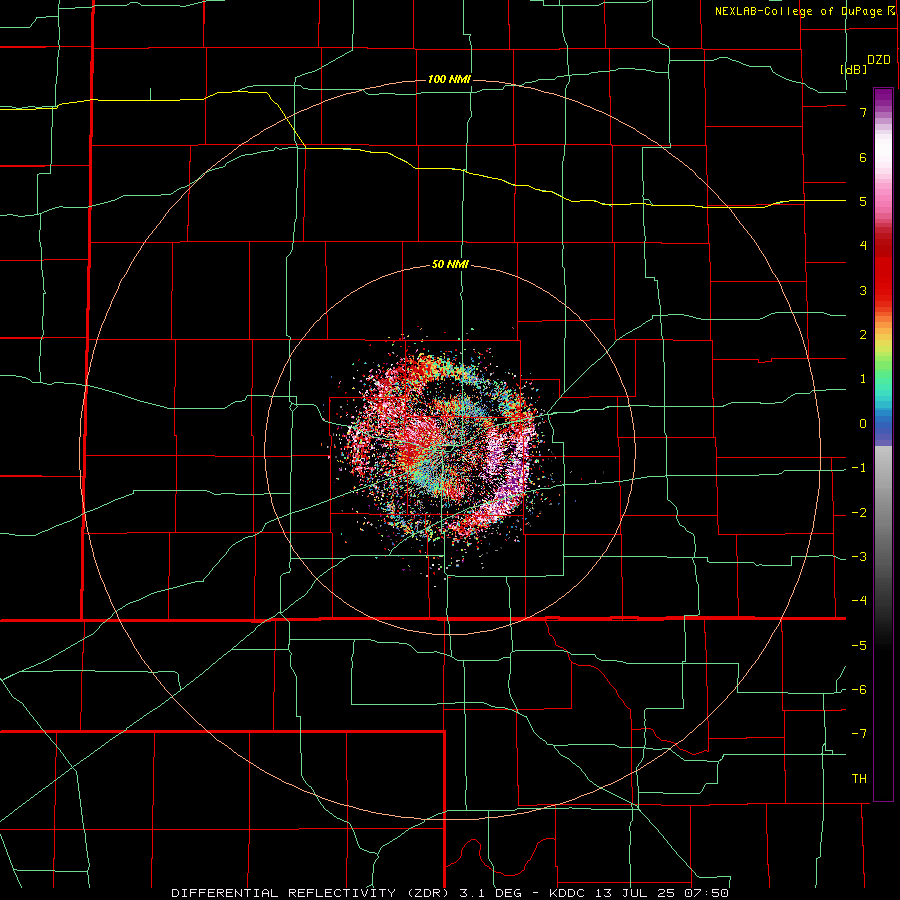Click legend value 7 on the color scale
The image size is (900, 900).
coord(863,112)
